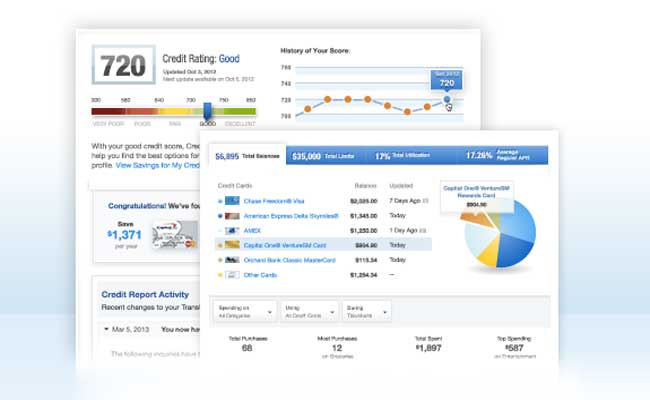Open the During time period dropdown
The width and height of the screenshot is (650, 400).
tap(366, 312)
